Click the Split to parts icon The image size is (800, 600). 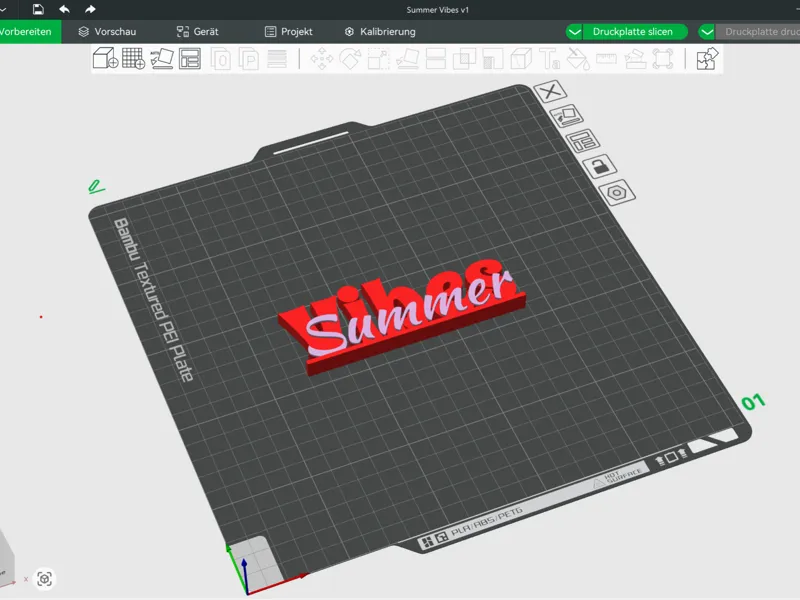(249, 59)
